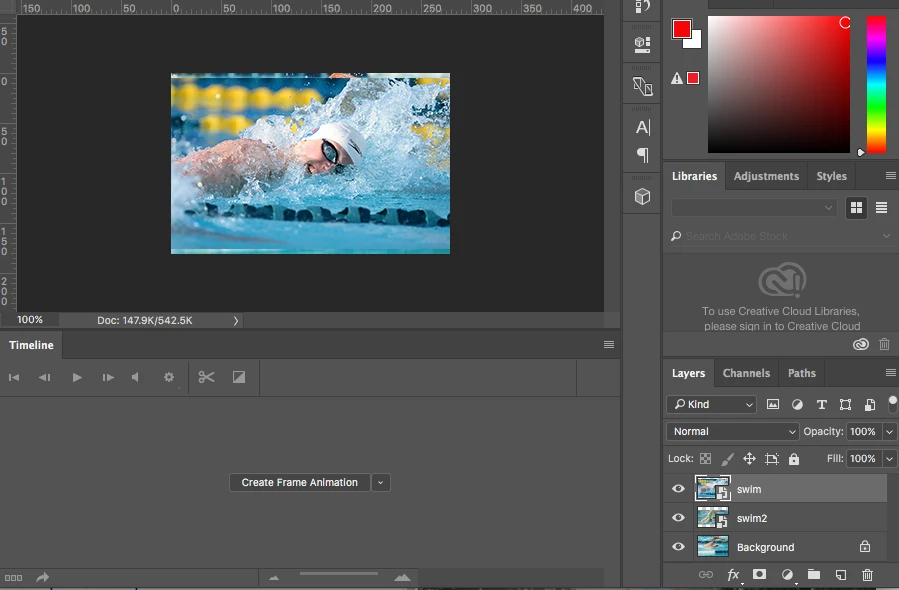Expand the Fill slider dropdown arrow

coord(889,459)
